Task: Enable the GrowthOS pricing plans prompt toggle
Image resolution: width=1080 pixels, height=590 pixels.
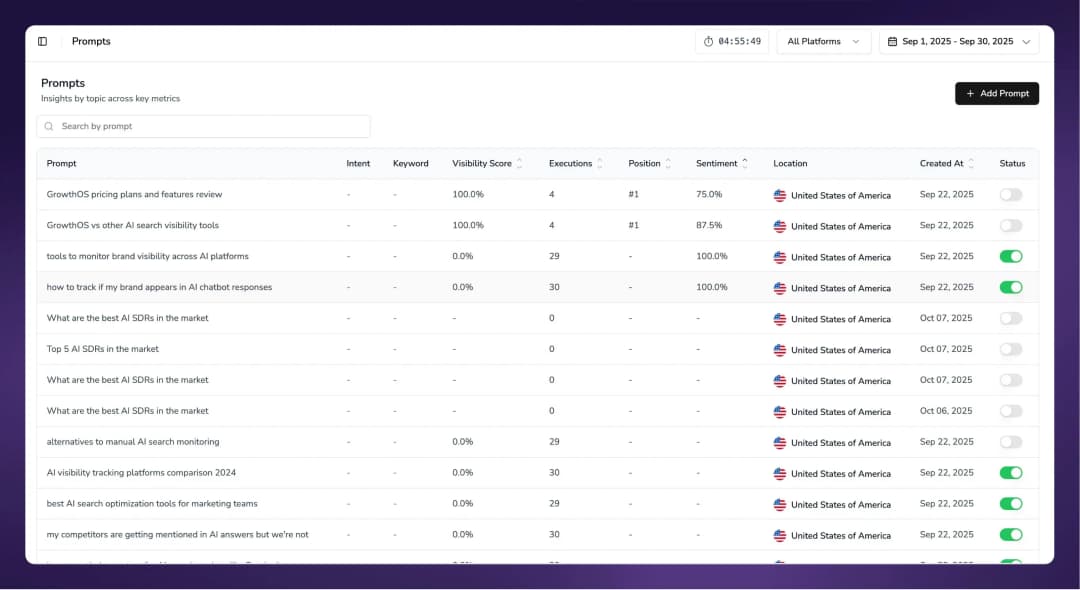Action: [x=1011, y=195]
